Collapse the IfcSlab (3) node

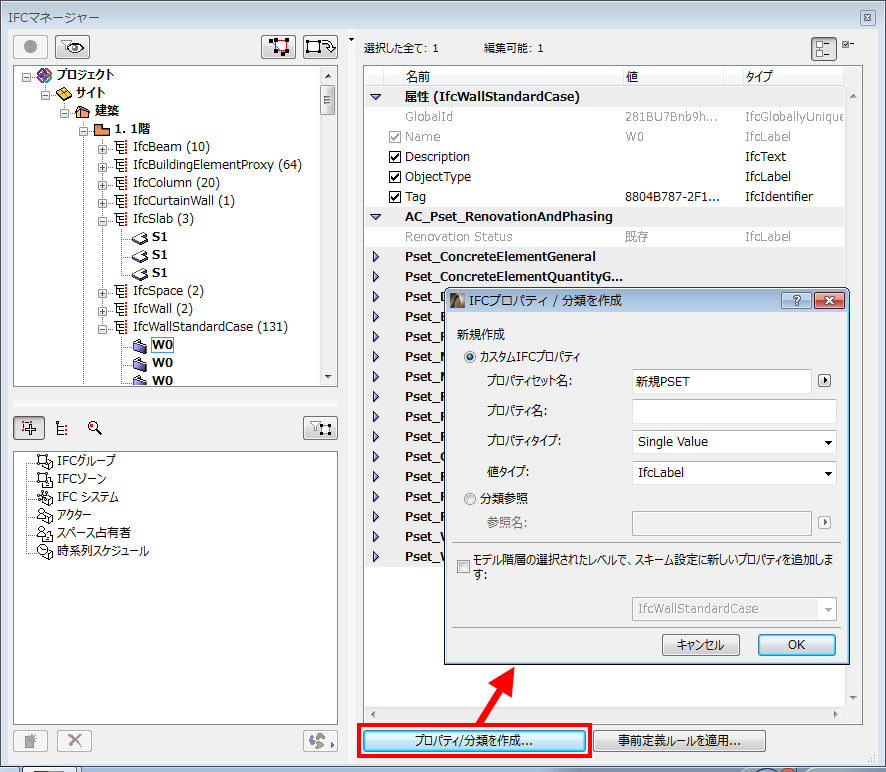click(102, 222)
